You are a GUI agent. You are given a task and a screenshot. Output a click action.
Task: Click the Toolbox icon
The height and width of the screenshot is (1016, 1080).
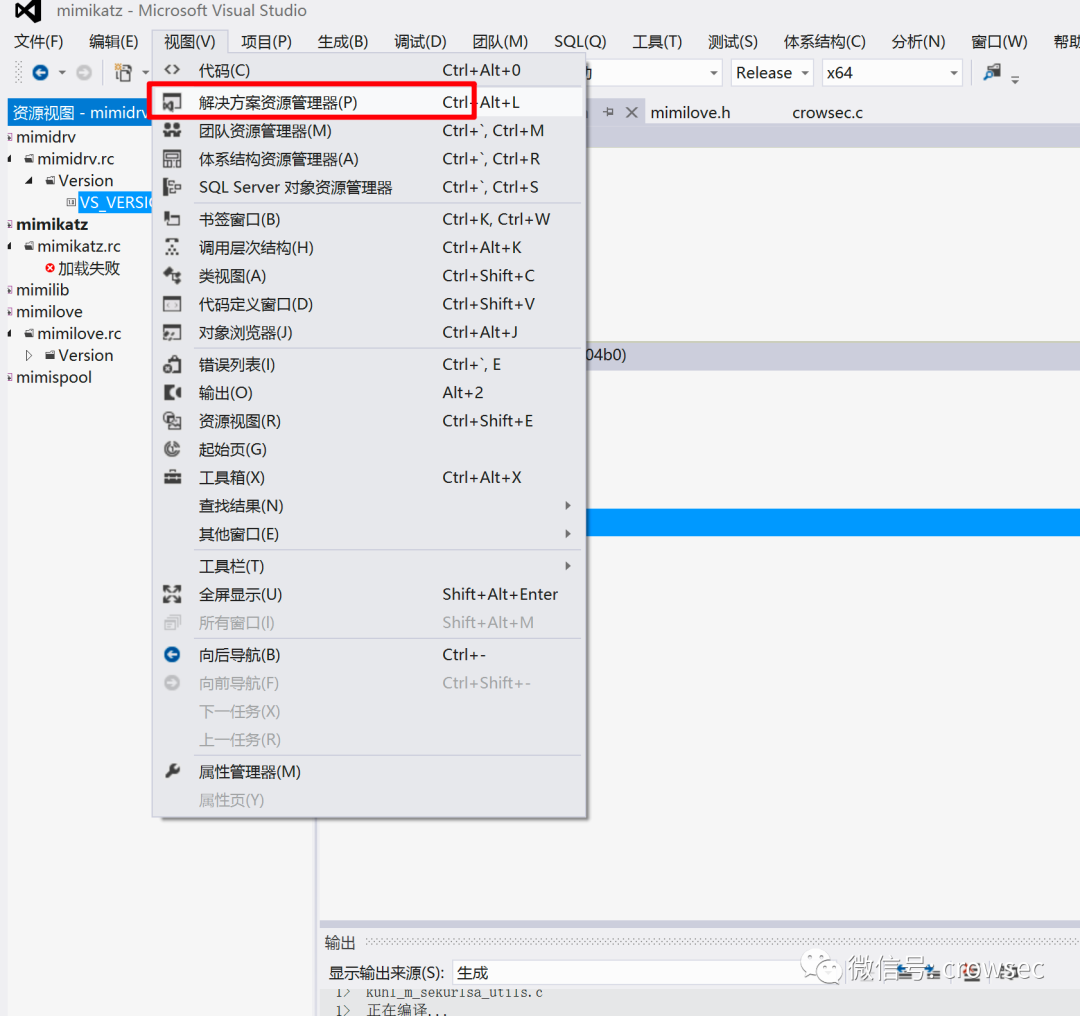172,477
